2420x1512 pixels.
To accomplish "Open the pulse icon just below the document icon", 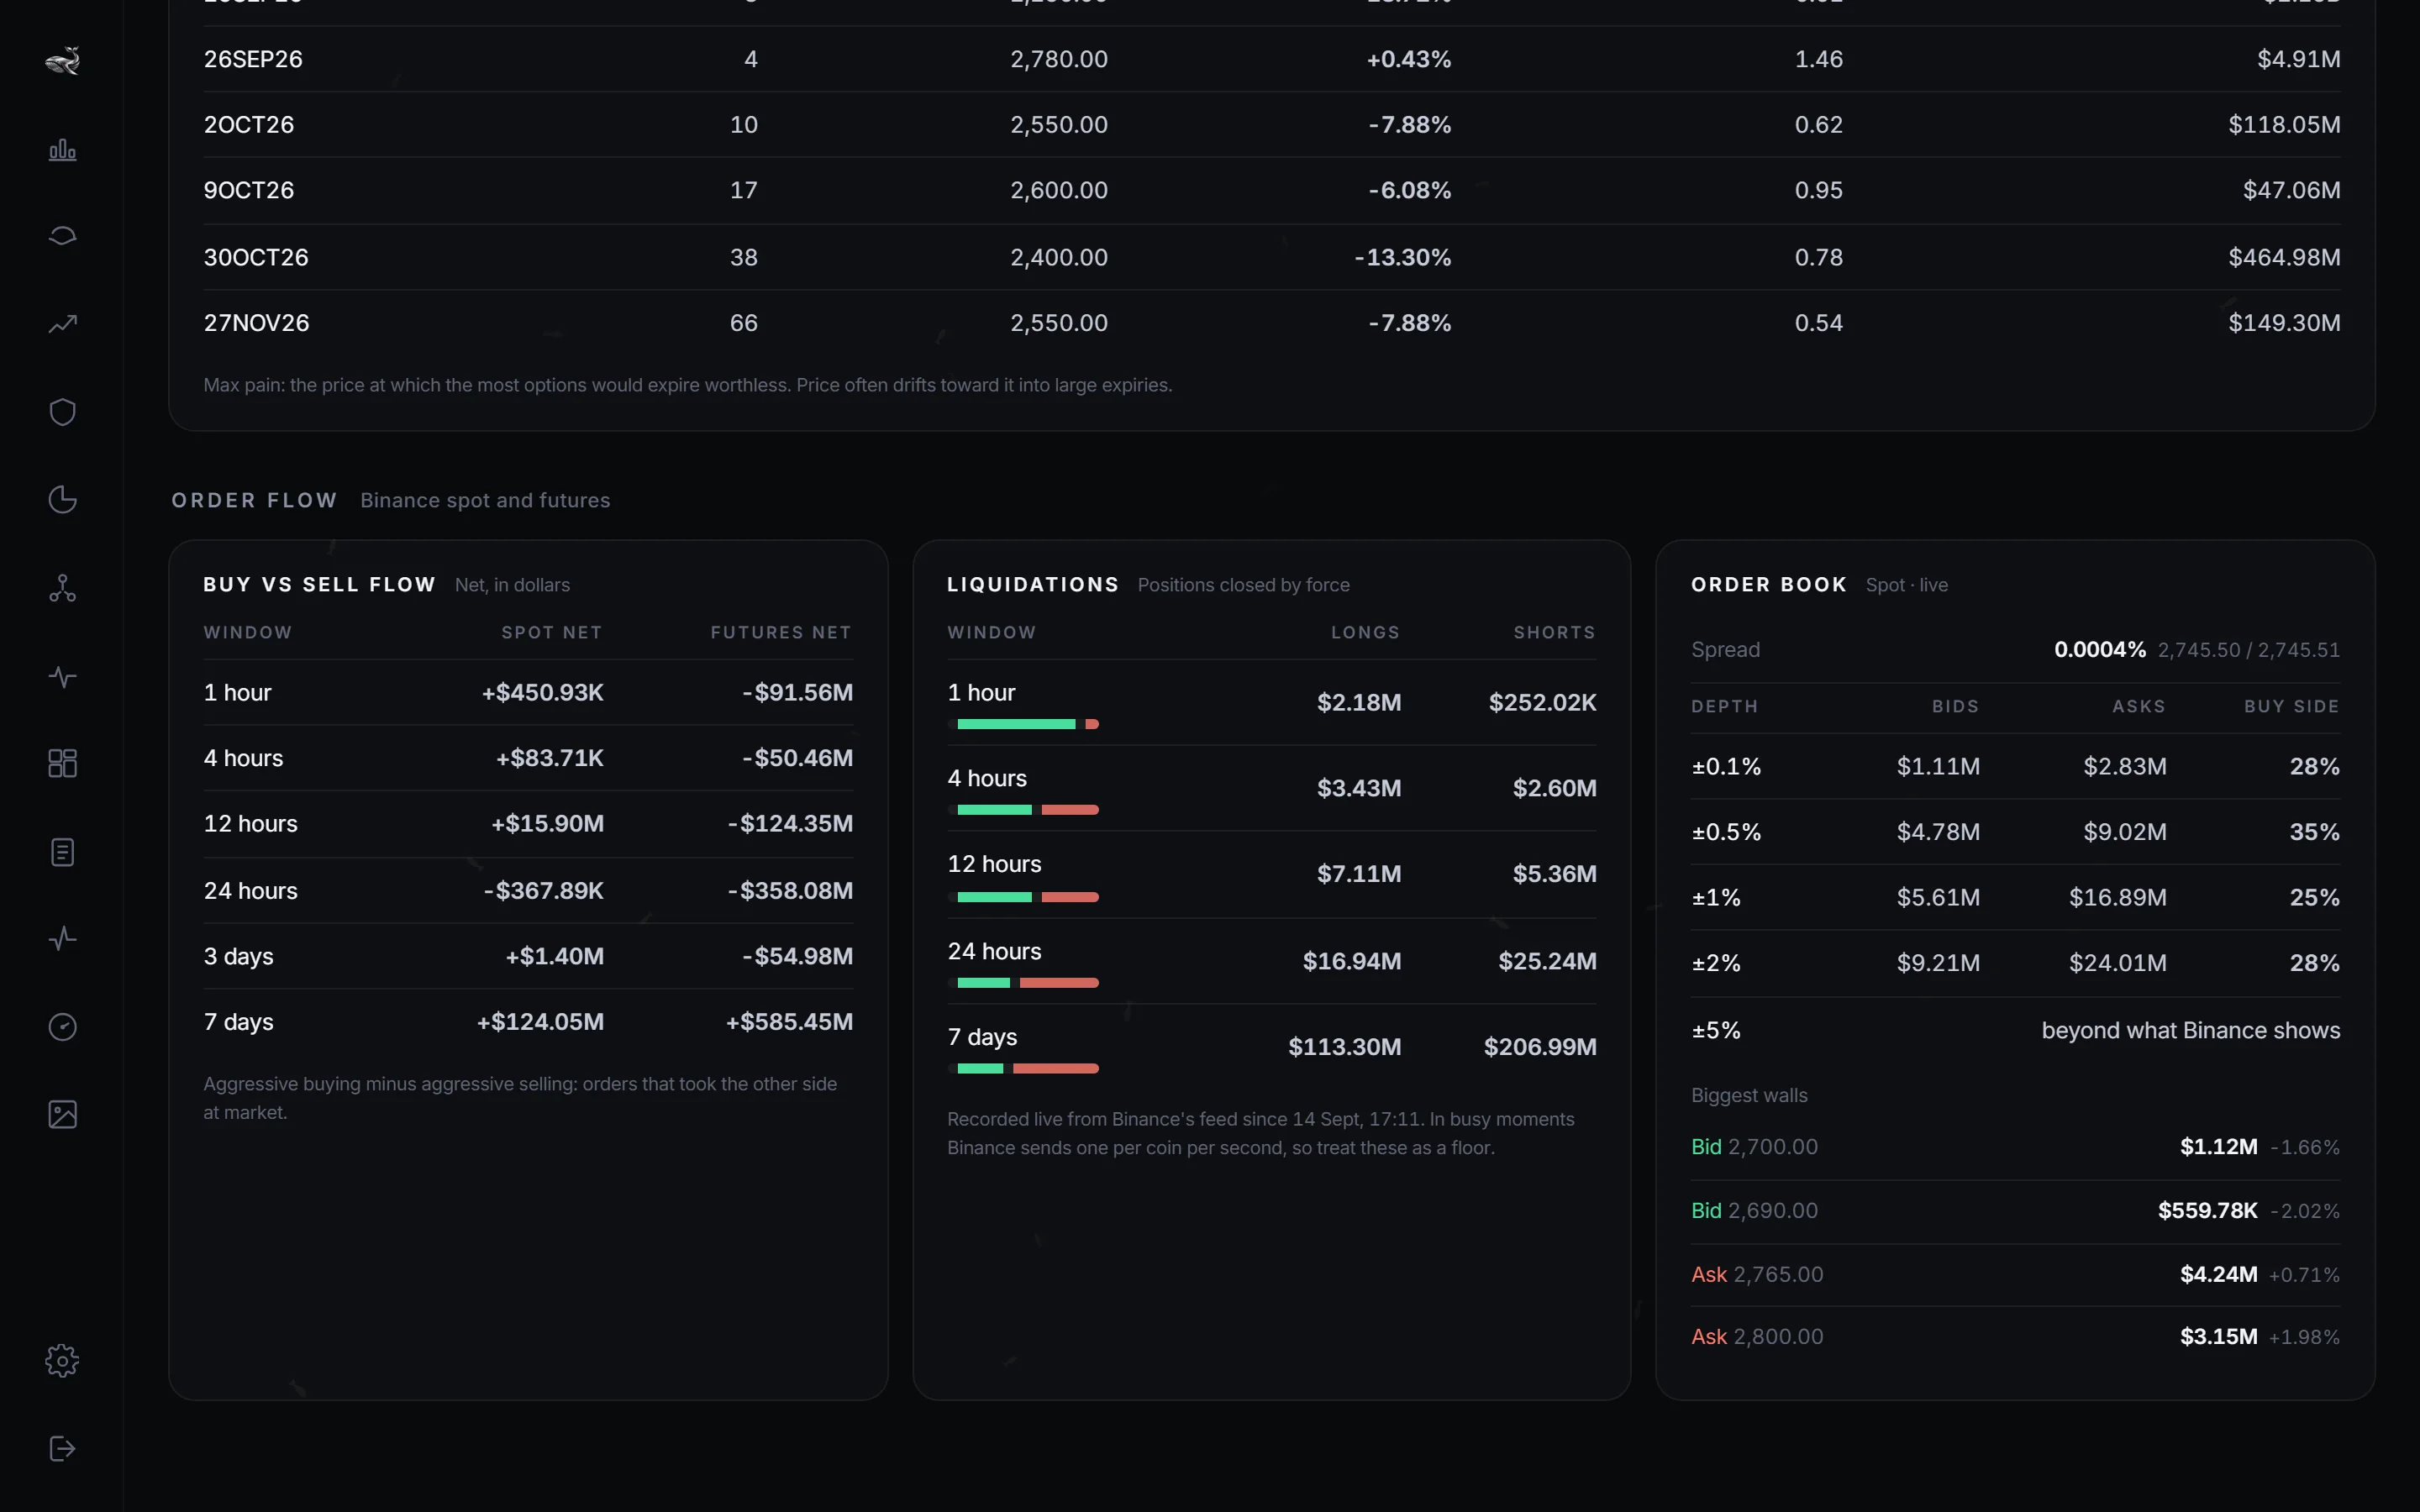I will [x=62, y=939].
